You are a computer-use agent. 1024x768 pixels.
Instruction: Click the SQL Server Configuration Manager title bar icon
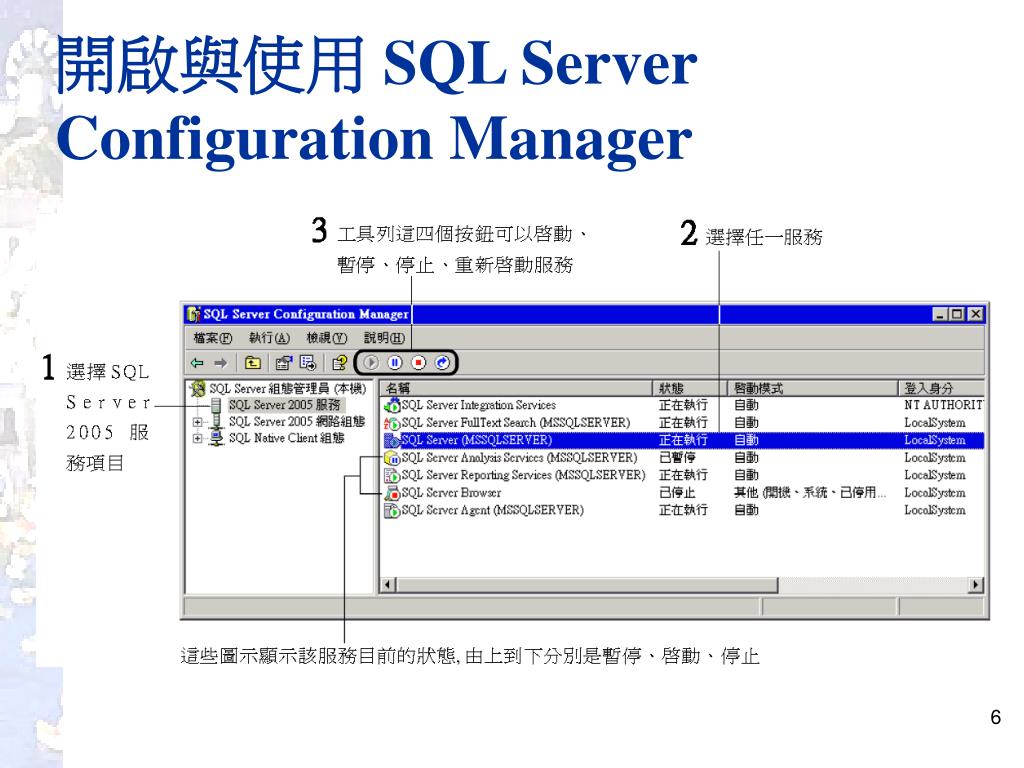pos(193,314)
